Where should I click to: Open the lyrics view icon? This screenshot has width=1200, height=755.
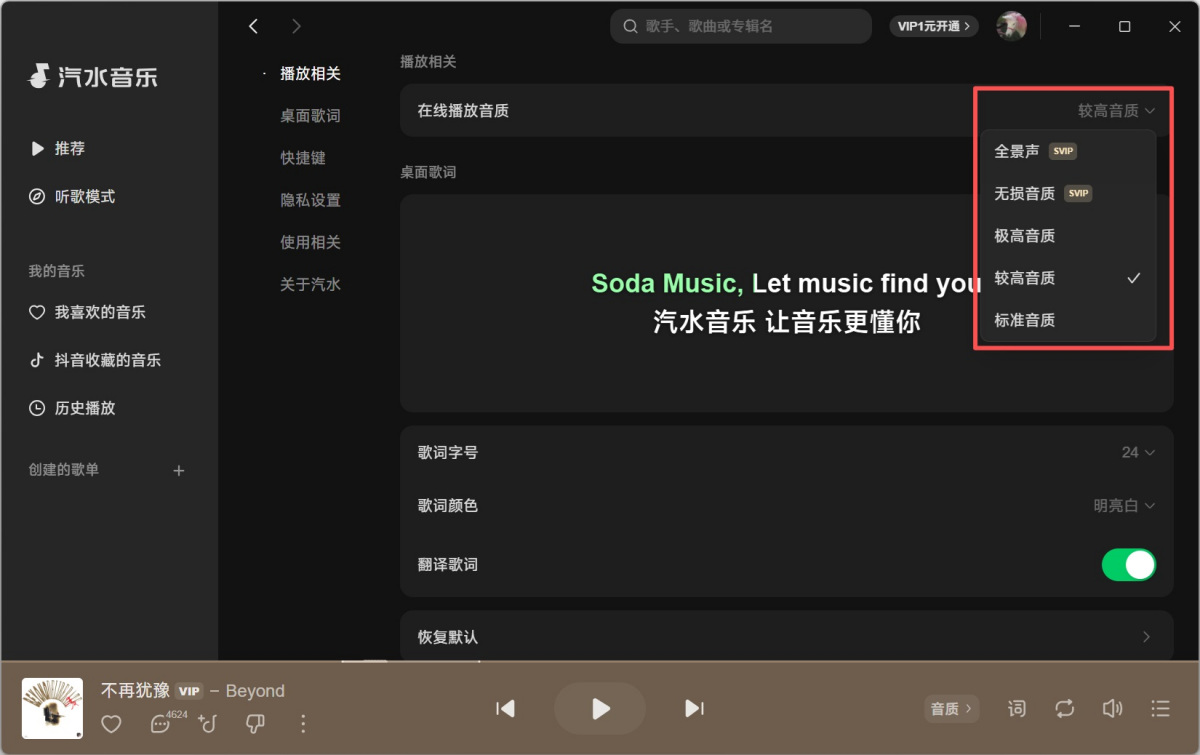pyautogui.click(x=1016, y=709)
